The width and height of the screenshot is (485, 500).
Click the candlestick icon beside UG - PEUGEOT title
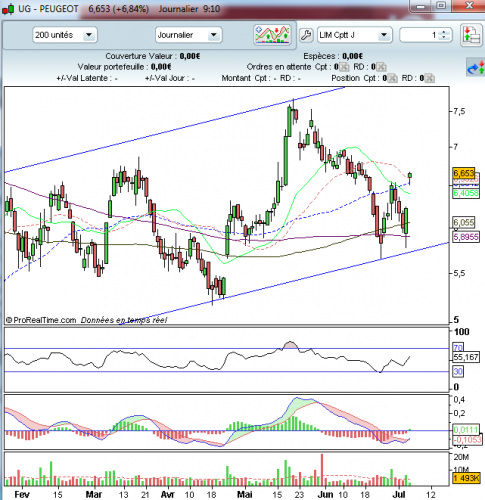click(x=8, y=9)
